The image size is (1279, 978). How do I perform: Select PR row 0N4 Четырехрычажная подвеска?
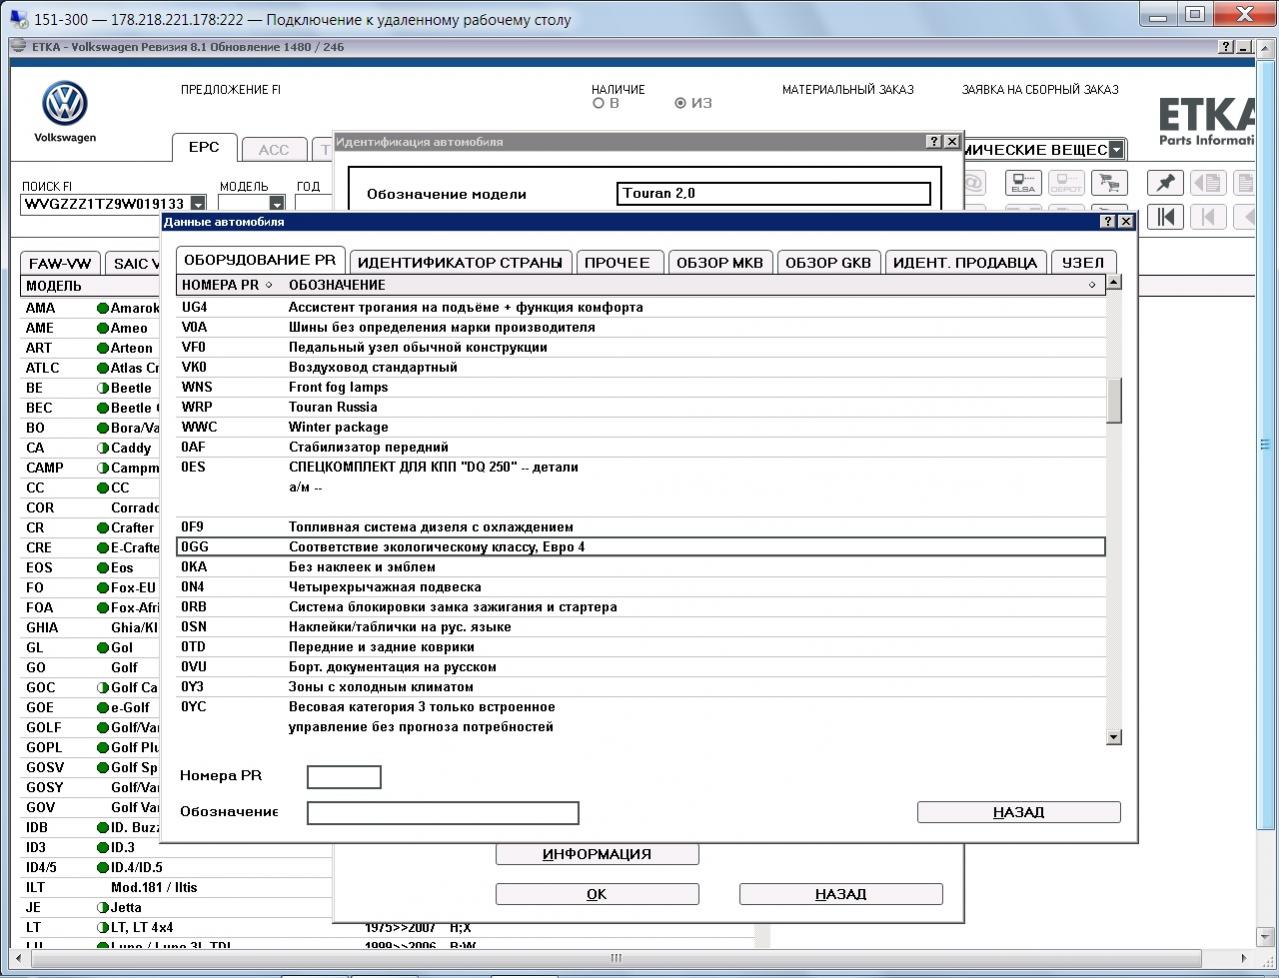pyautogui.click(x=641, y=587)
